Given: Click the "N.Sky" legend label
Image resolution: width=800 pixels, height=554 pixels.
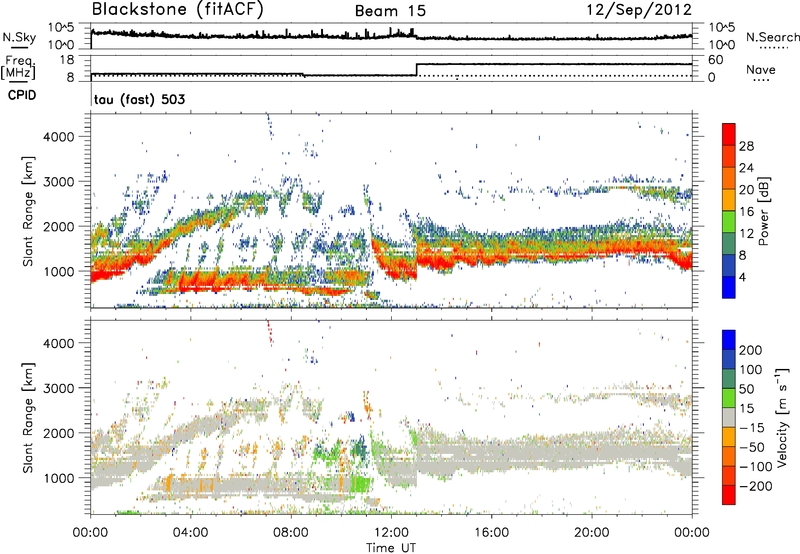Looking at the screenshot, I should pos(19,37).
